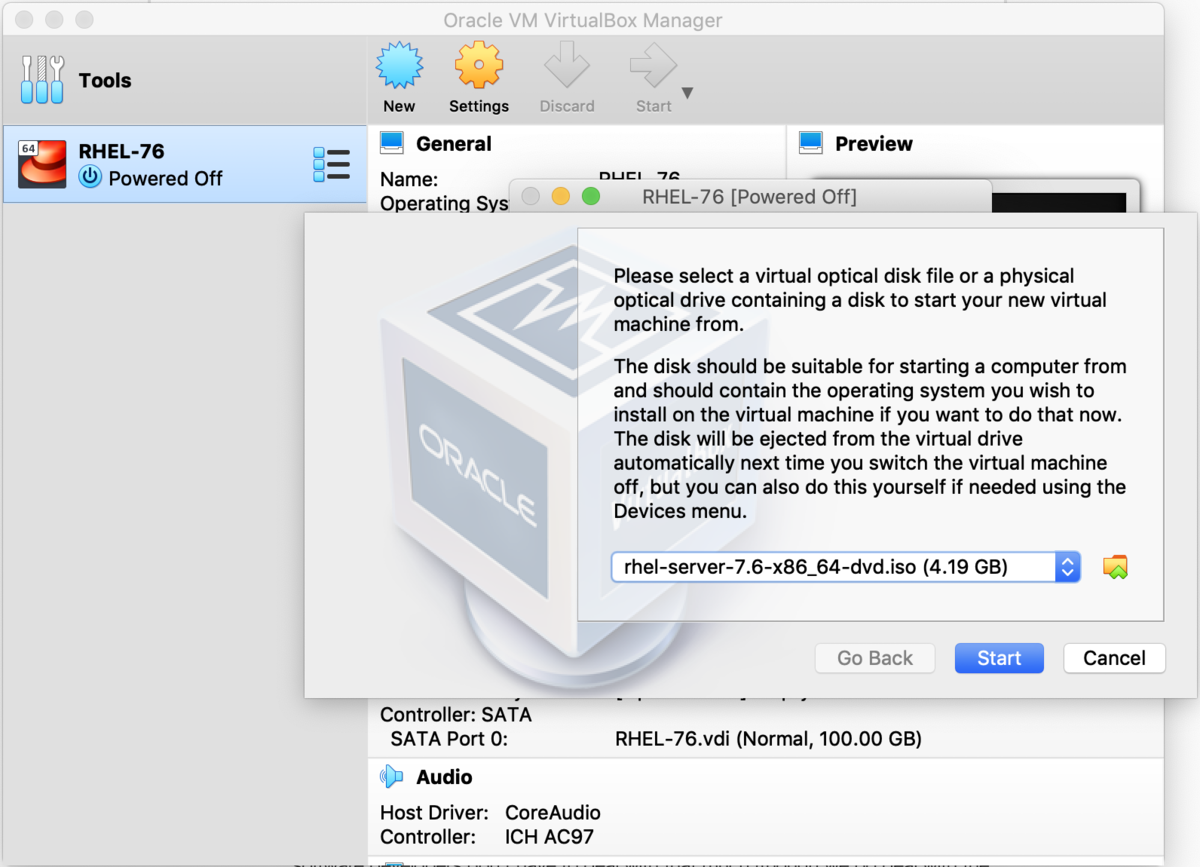Click the New virtual machine icon

click(399, 66)
